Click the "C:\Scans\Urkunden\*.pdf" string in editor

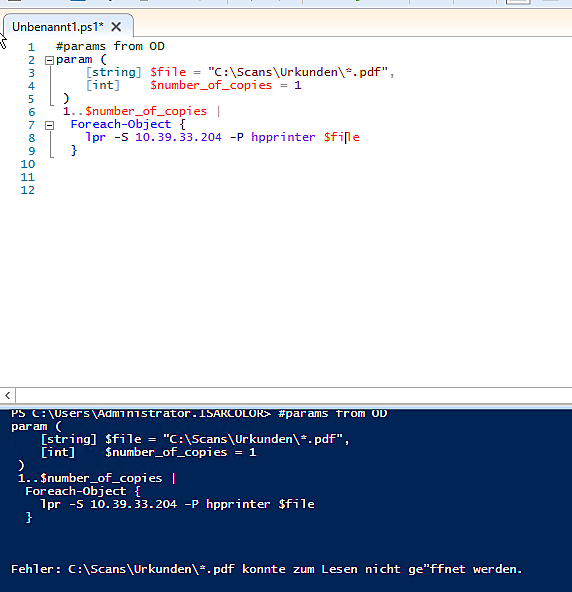[298, 72]
